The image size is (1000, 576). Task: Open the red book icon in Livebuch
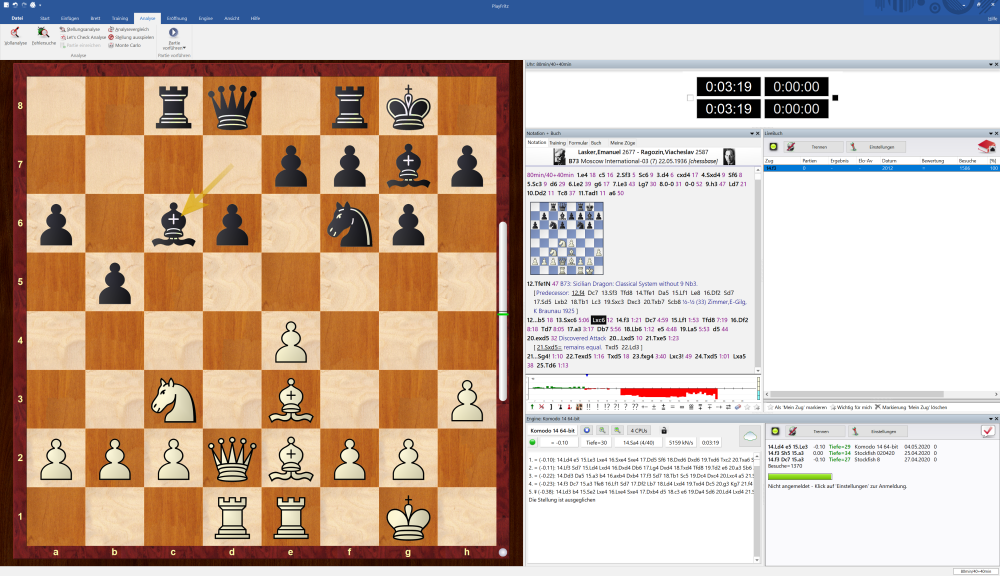[x=986, y=146]
